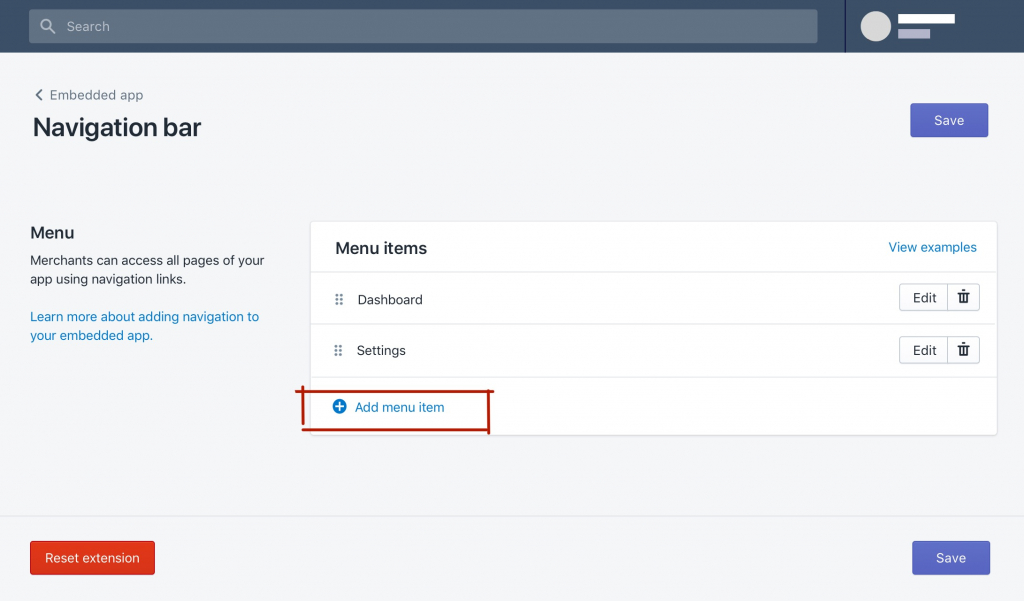Click the Reset extension button
Image resolution: width=1024 pixels, height=601 pixels.
[x=92, y=558]
